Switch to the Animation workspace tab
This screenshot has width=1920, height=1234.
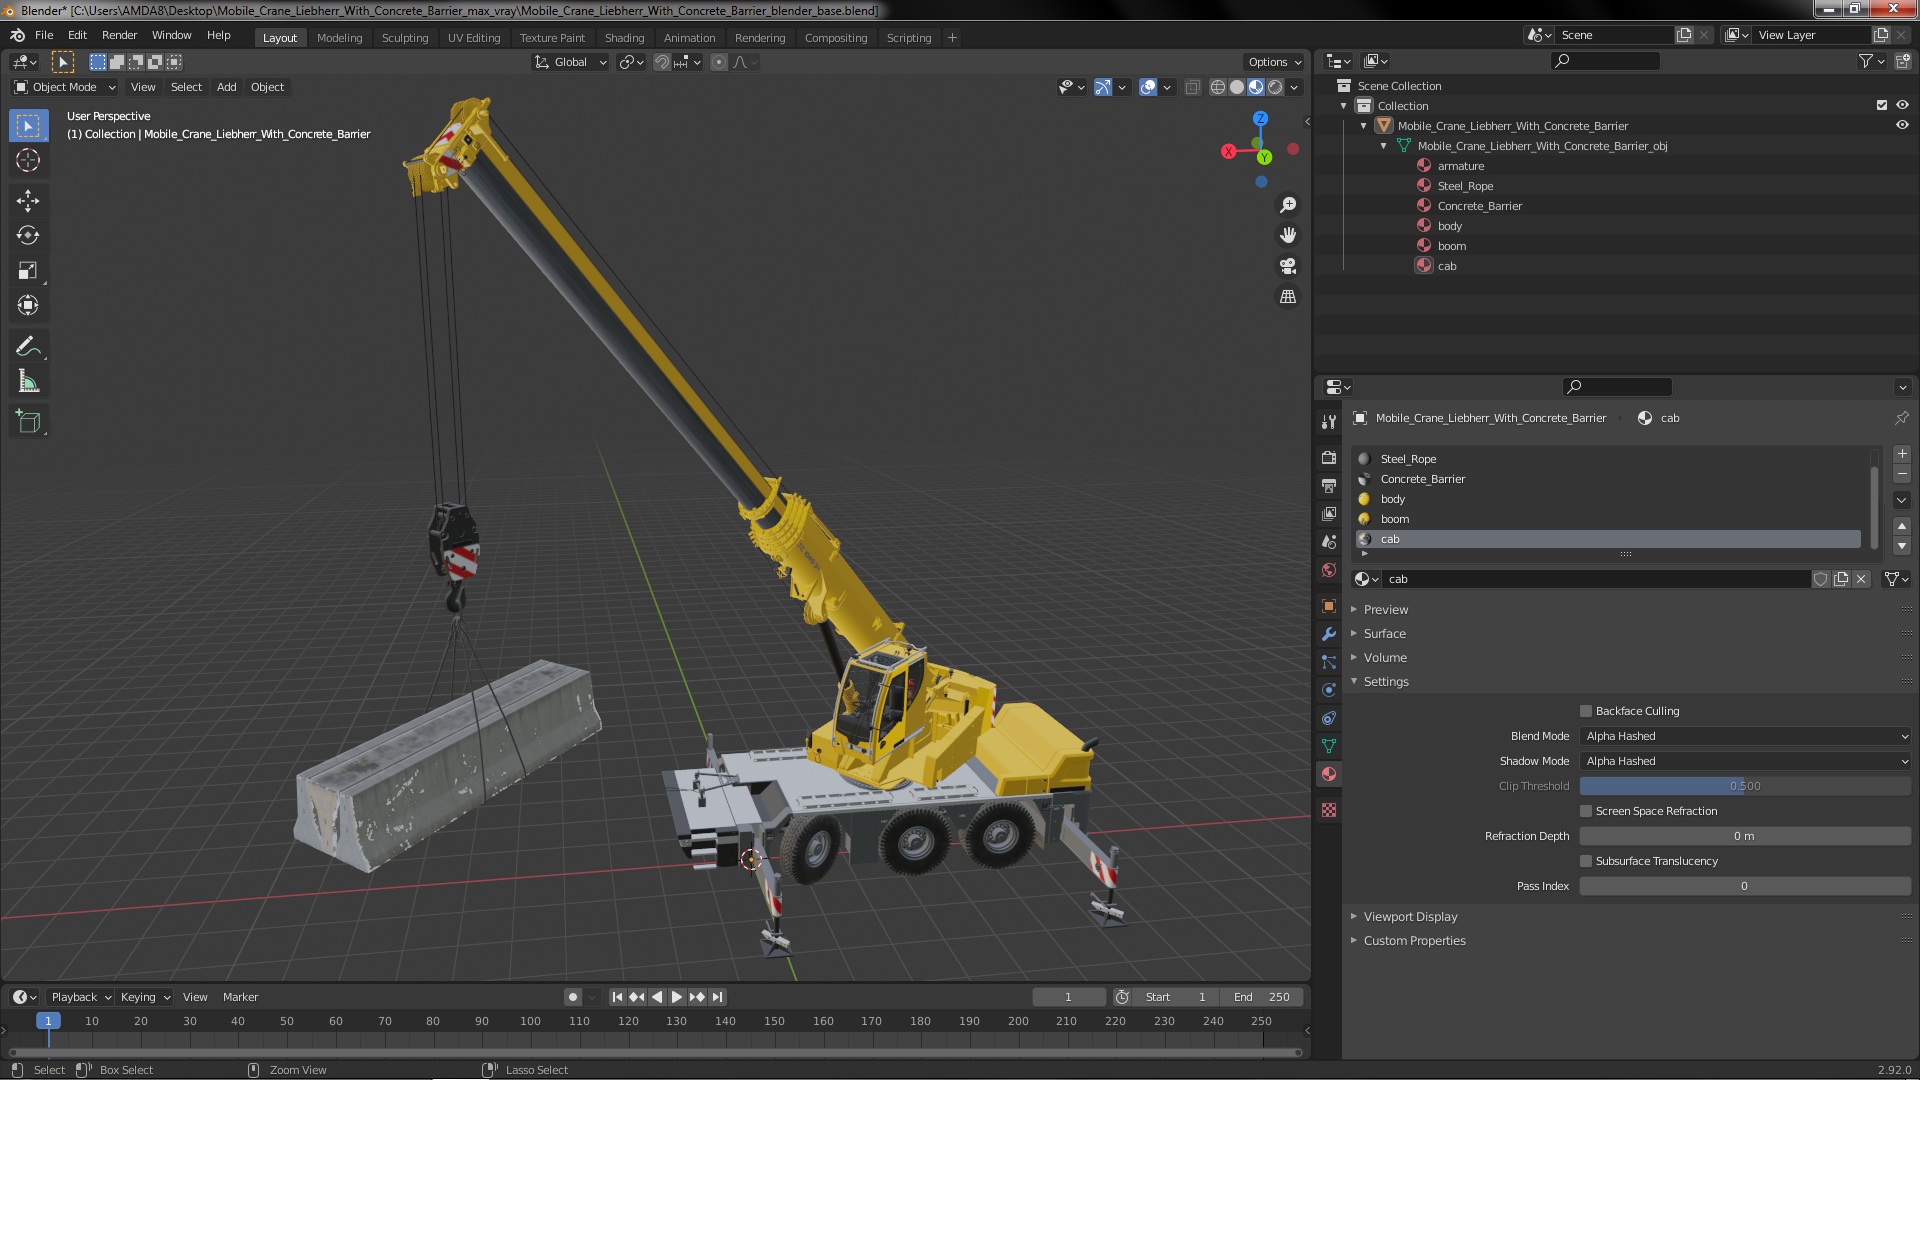point(689,38)
